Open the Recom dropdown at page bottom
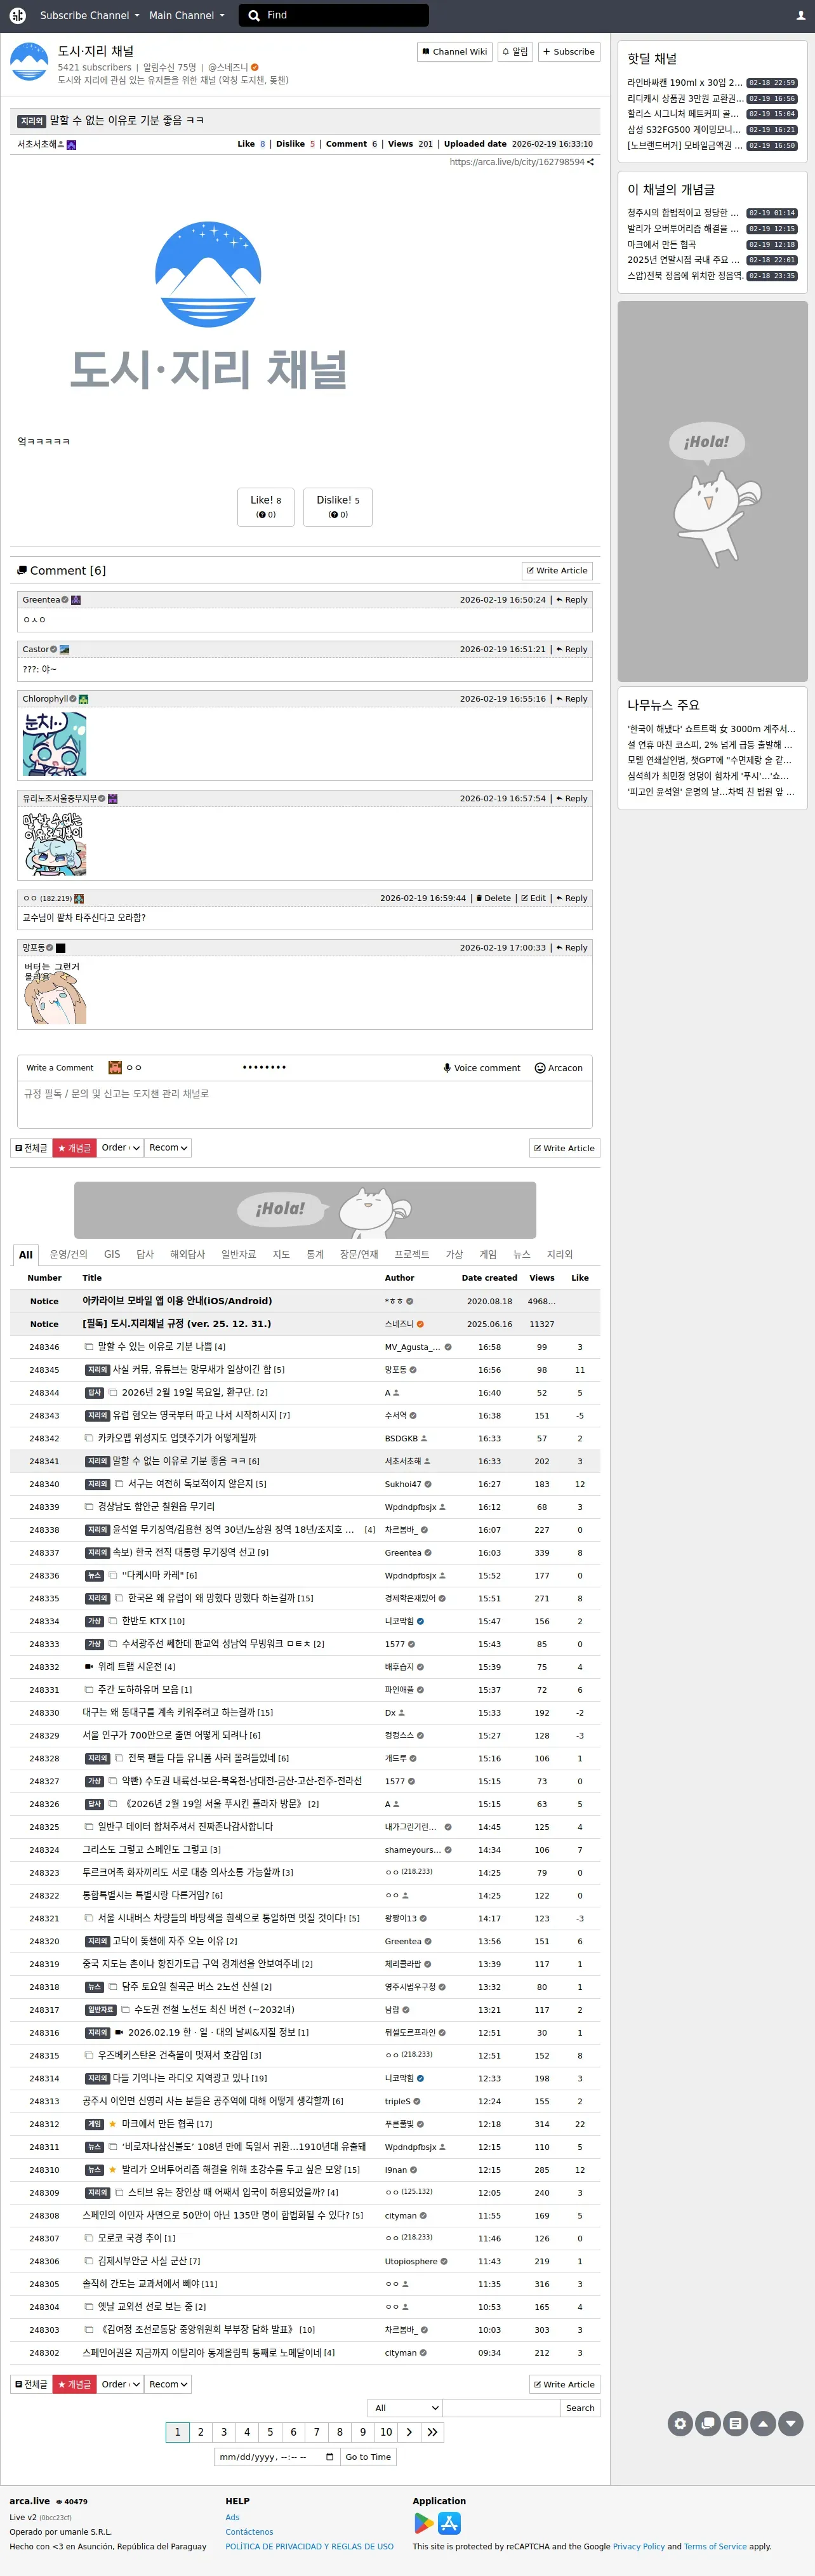Image resolution: width=815 pixels, height=2576 pixels. pos(168,2384)
